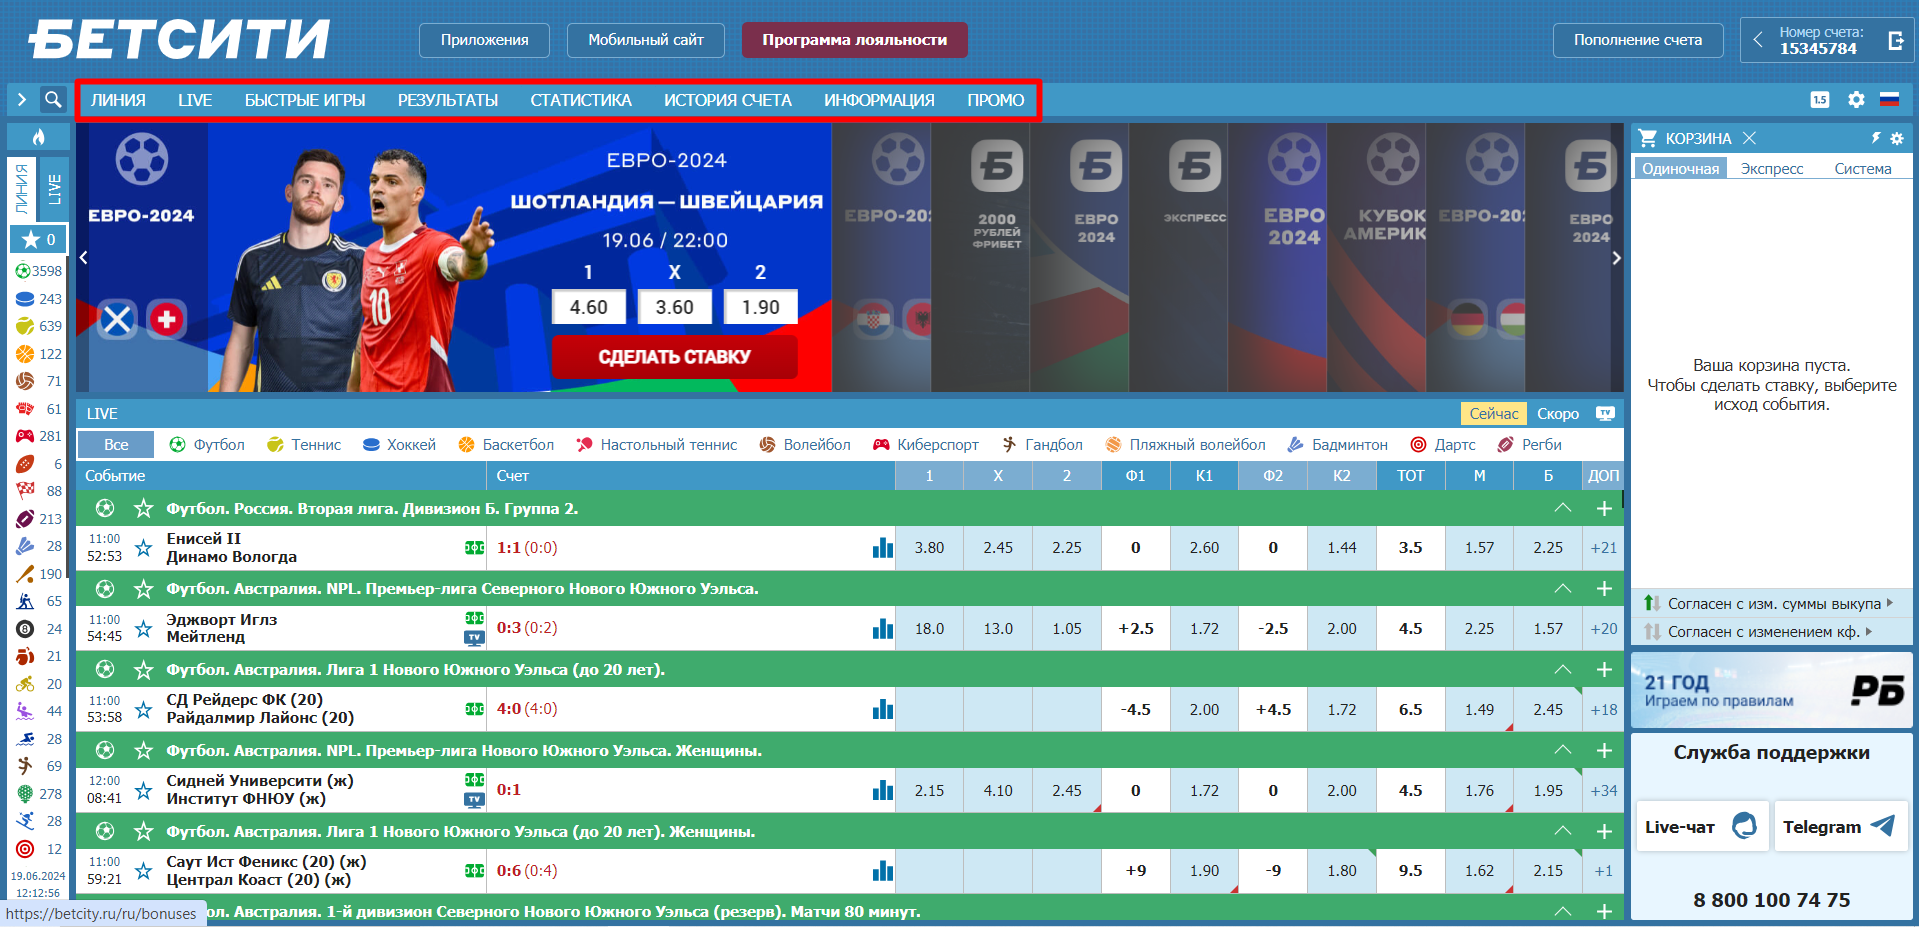1919x927 pixels.
Task: Switch to the Экспресс bet tab
Action: click(x=1771, y=169)
